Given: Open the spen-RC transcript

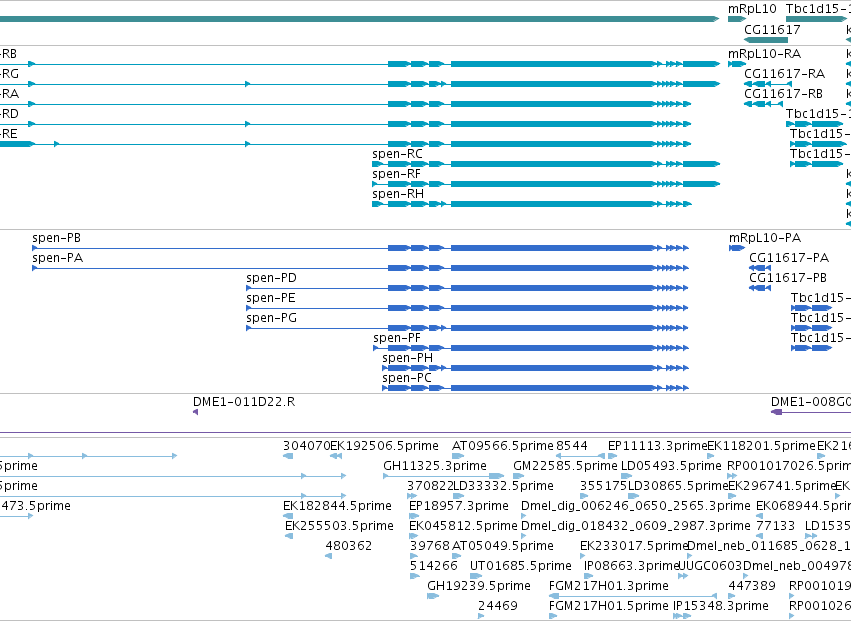Looking at the screenshot, I should click(397, 154).
